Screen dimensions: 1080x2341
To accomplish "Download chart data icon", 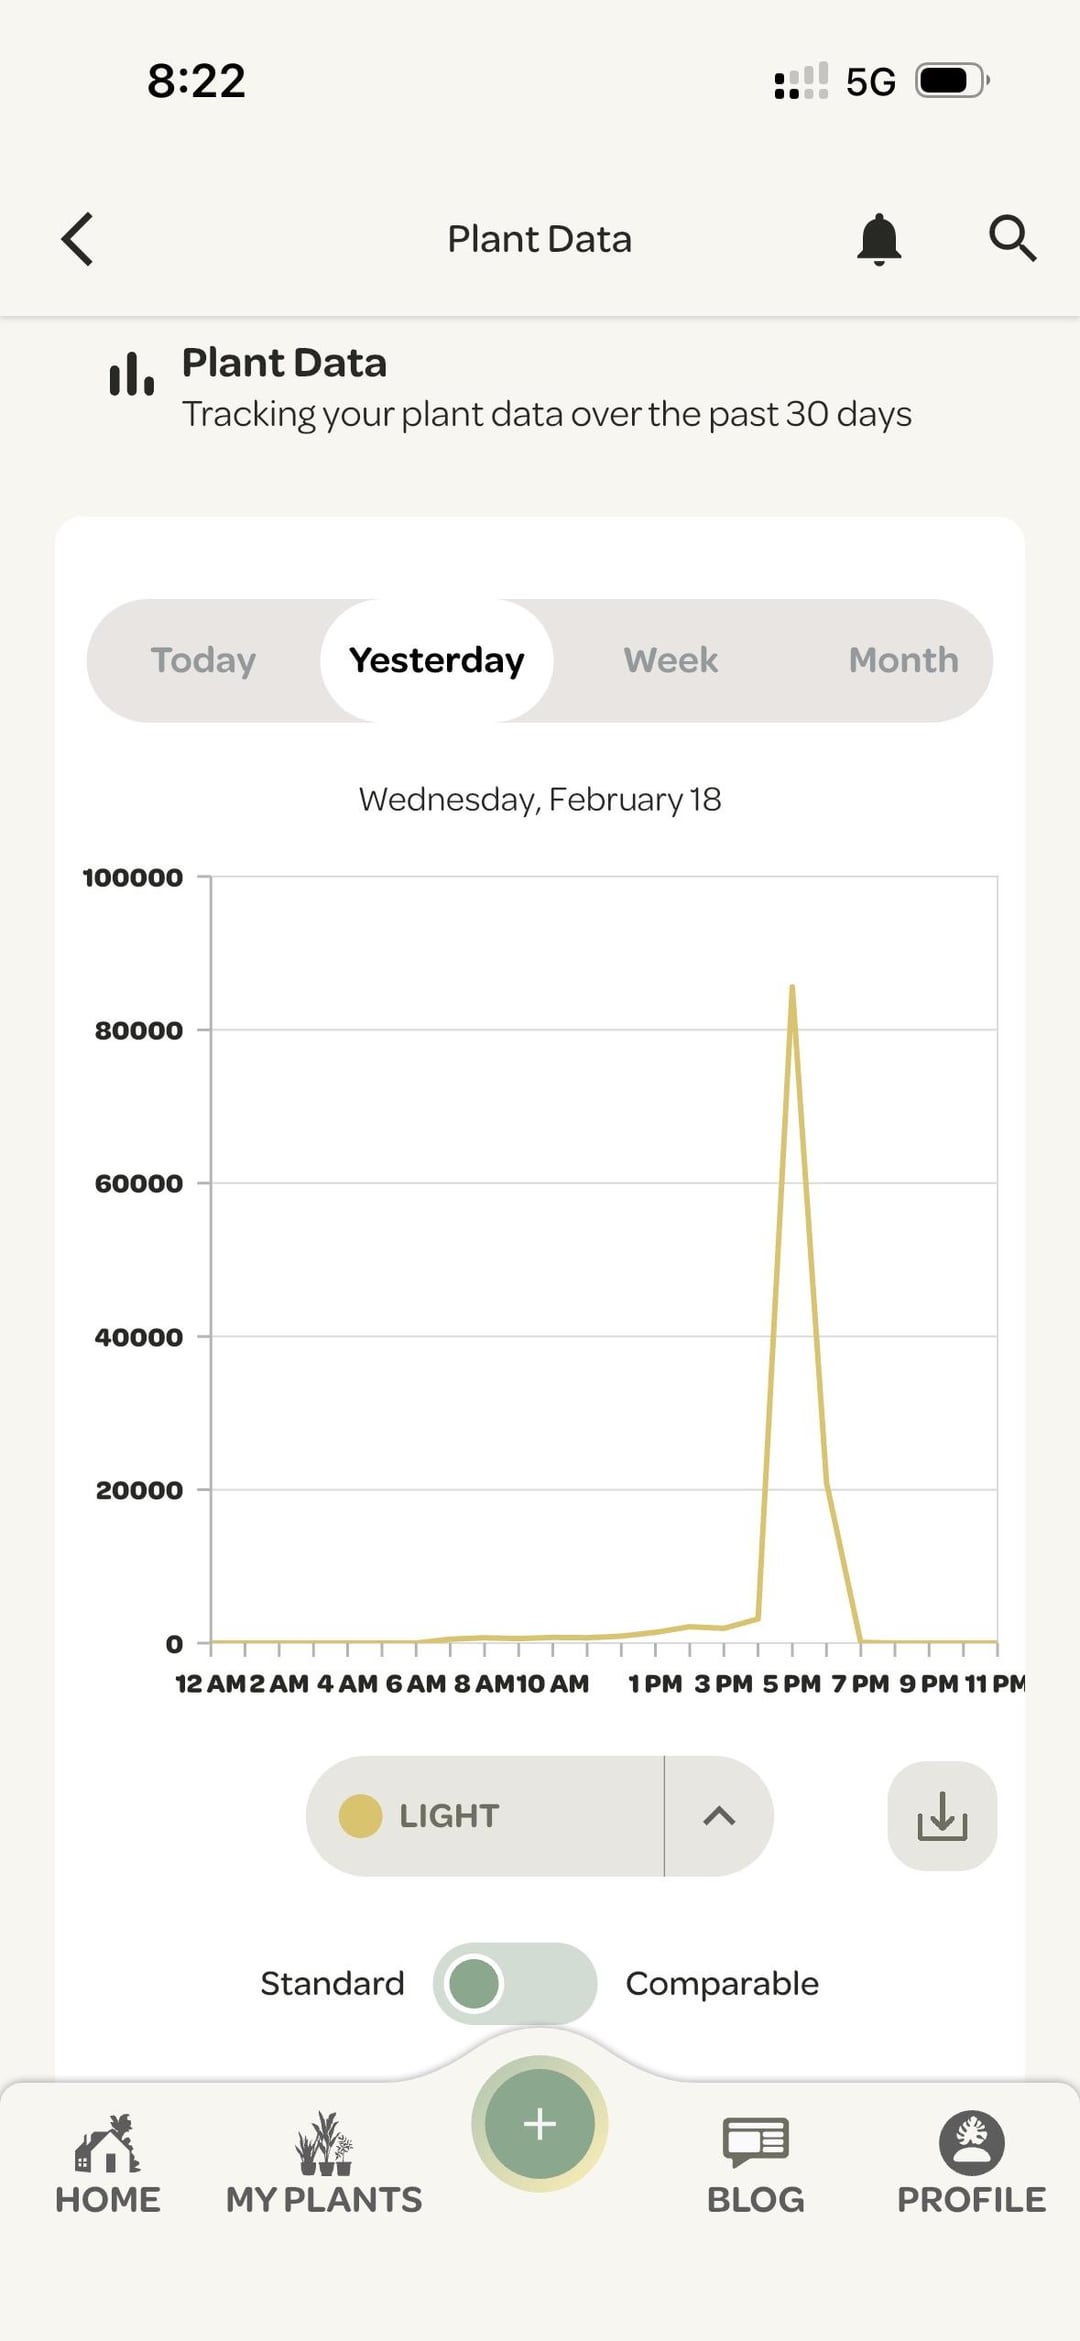I will [942, 1815].
